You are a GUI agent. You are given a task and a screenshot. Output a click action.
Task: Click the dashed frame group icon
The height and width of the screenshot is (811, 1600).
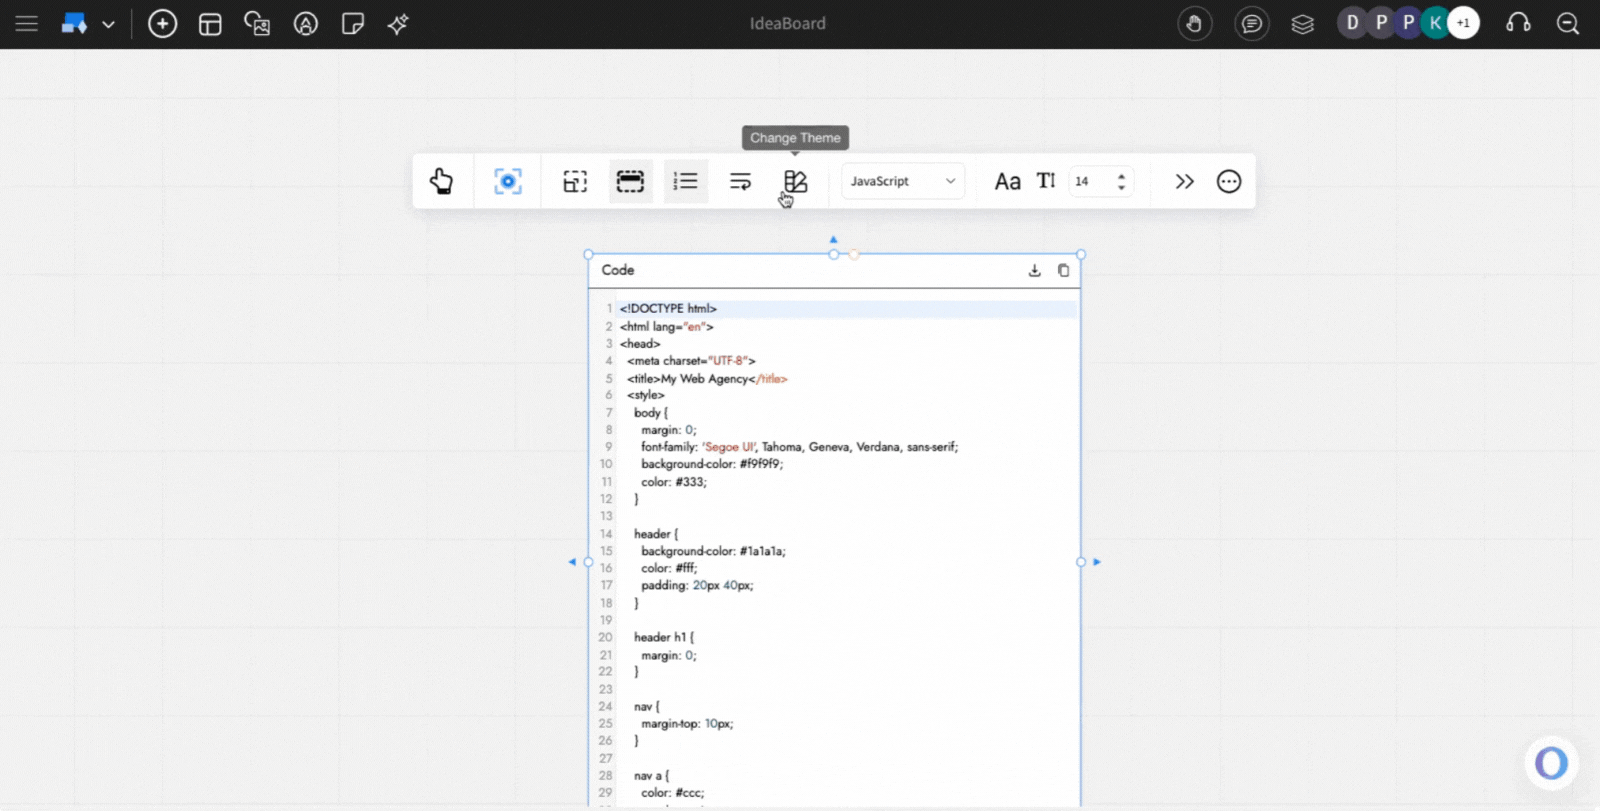coord(575,181)
